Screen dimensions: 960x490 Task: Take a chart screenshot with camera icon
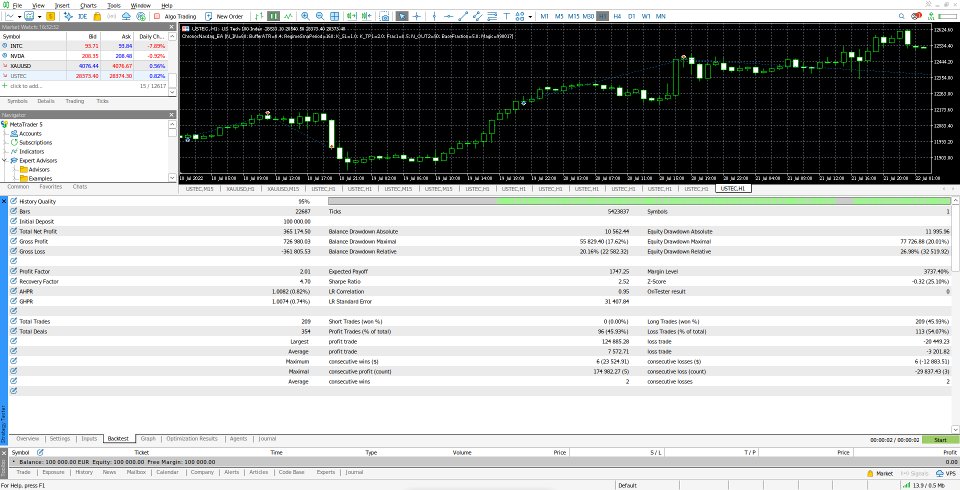(384, 17)
